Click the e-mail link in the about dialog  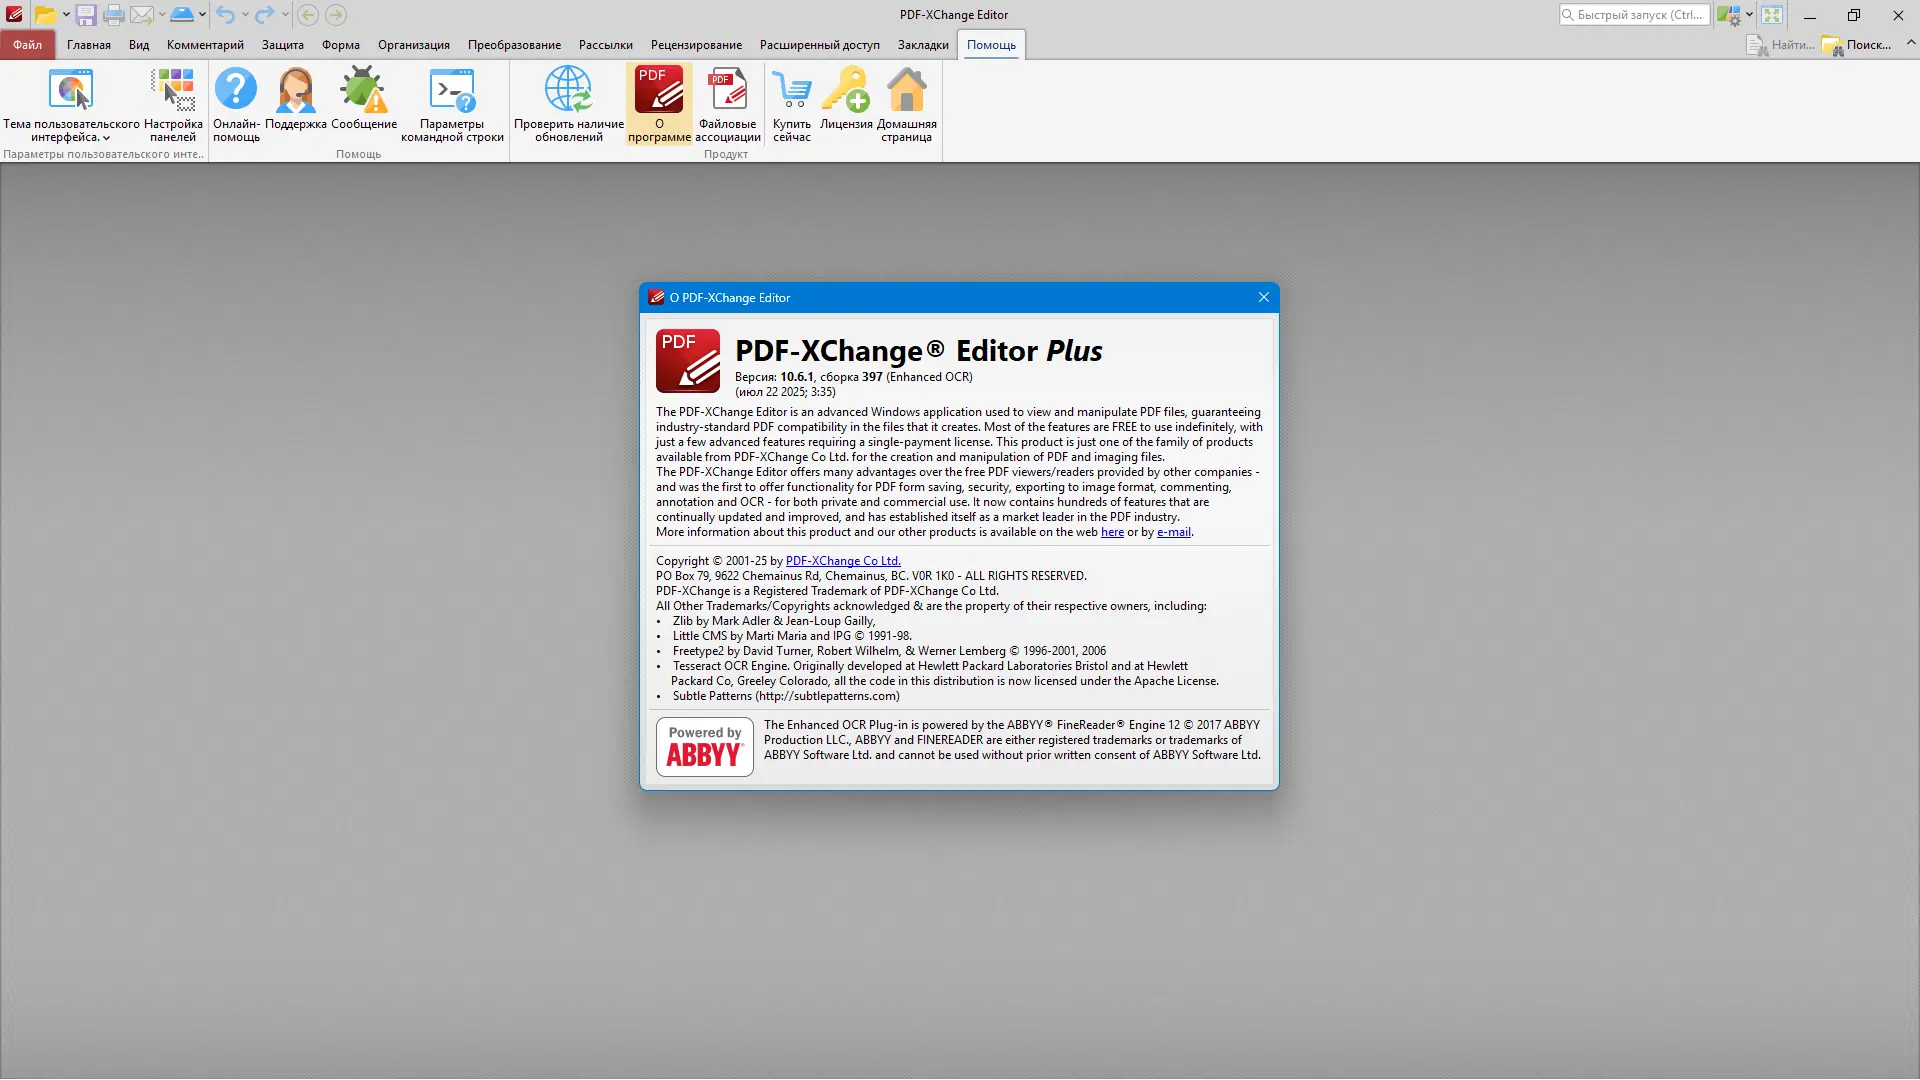(1173, 532)
